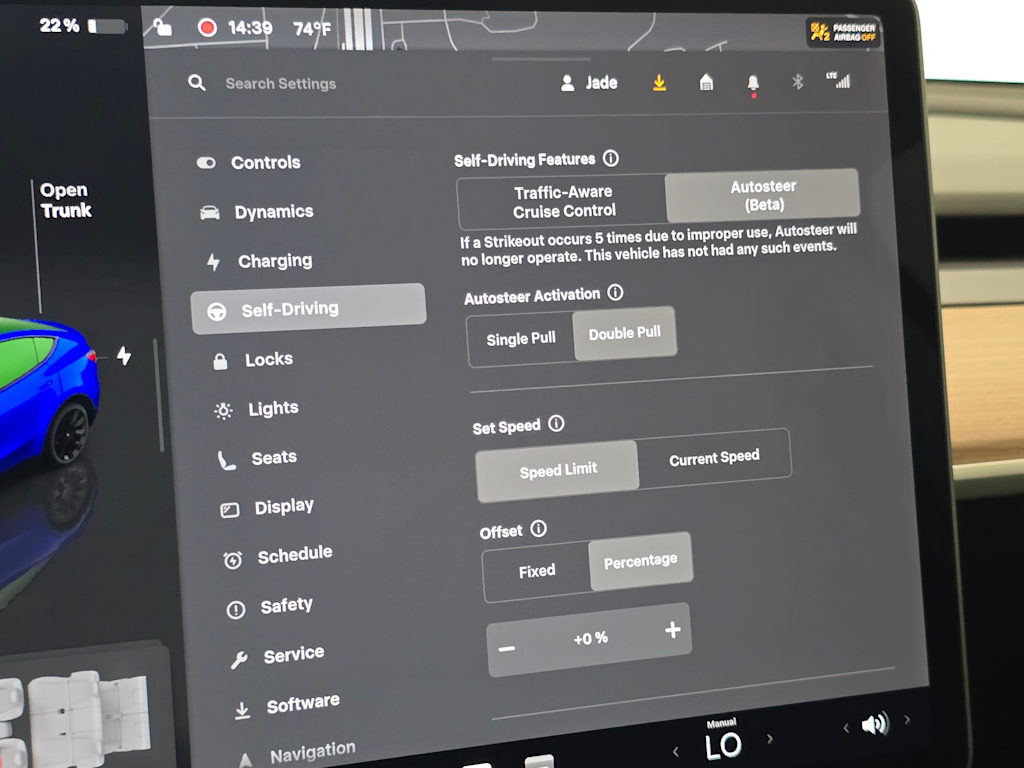Tap the LTE signal strength icon
The image size is (1024, 768).
839,80
